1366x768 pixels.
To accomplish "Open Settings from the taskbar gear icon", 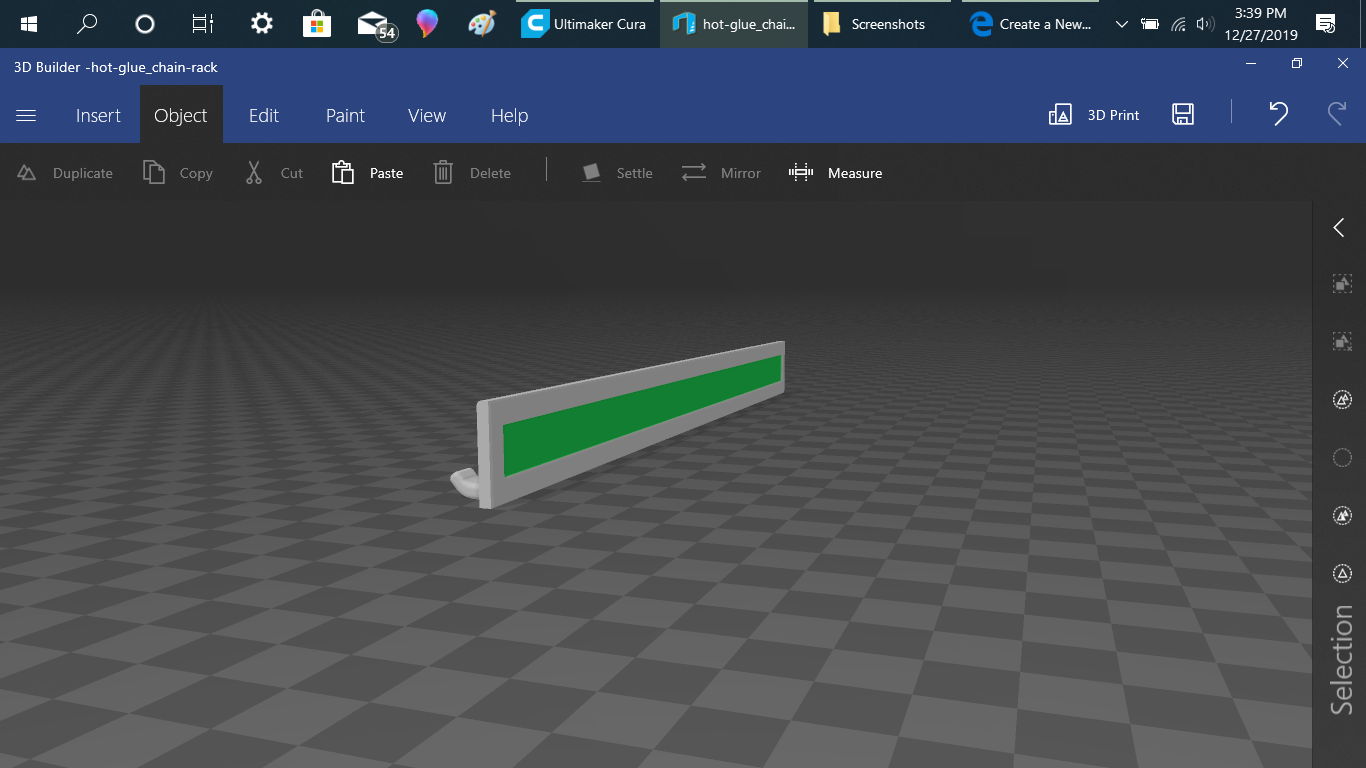I will 261,24.
